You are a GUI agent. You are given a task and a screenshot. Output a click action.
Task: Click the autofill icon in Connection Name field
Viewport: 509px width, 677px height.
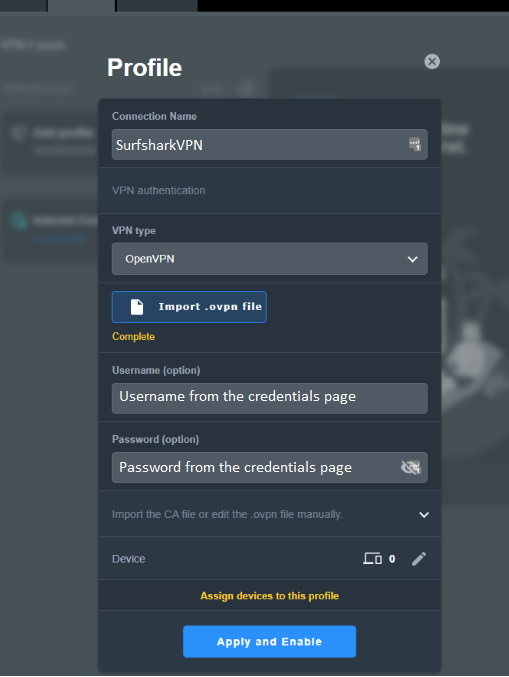[x=415, y=144]
